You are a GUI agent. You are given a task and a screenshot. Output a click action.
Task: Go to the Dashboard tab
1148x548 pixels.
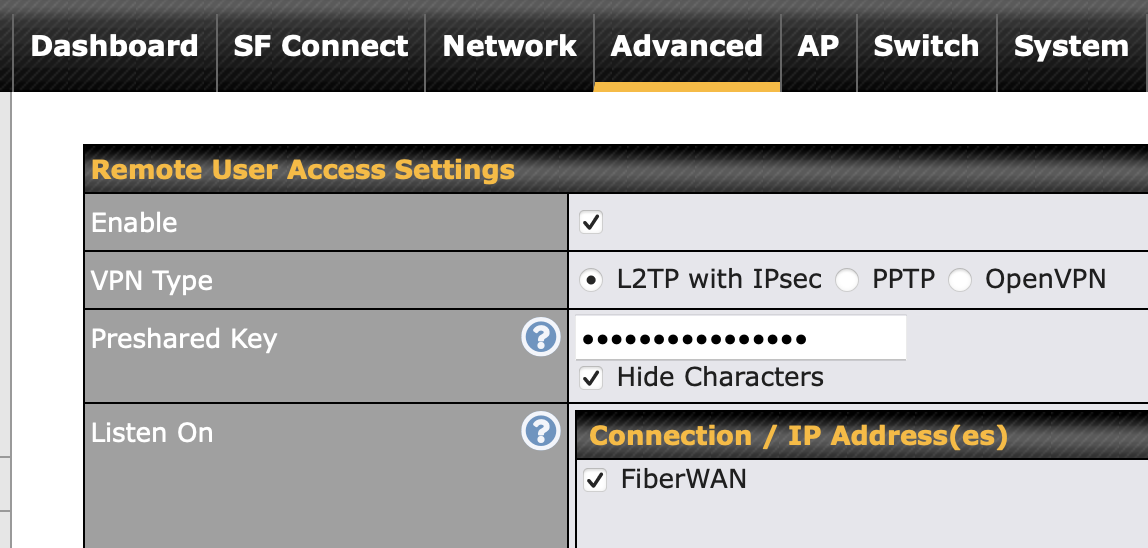(115, 46)
